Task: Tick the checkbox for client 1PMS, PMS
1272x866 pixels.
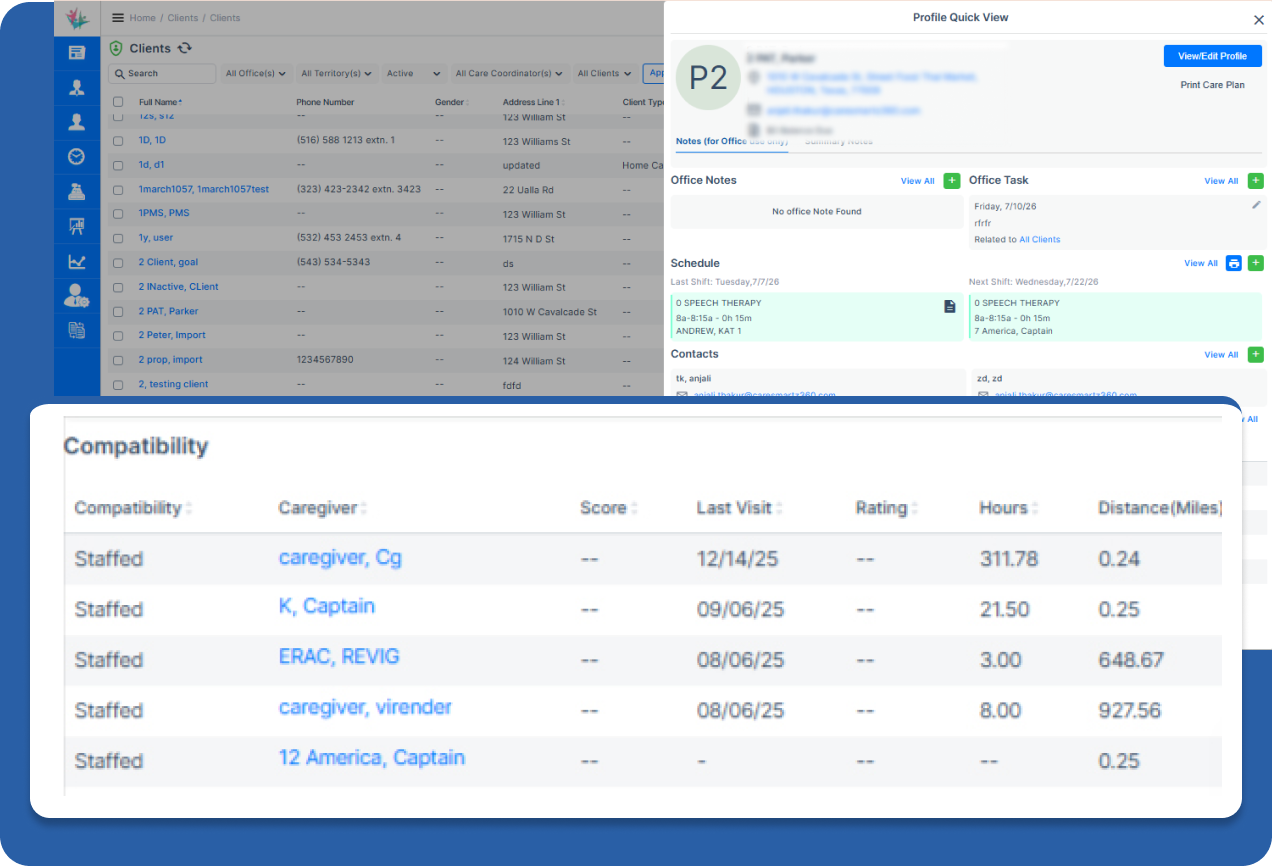Action: pyautogui.click(x=118, y=214)
